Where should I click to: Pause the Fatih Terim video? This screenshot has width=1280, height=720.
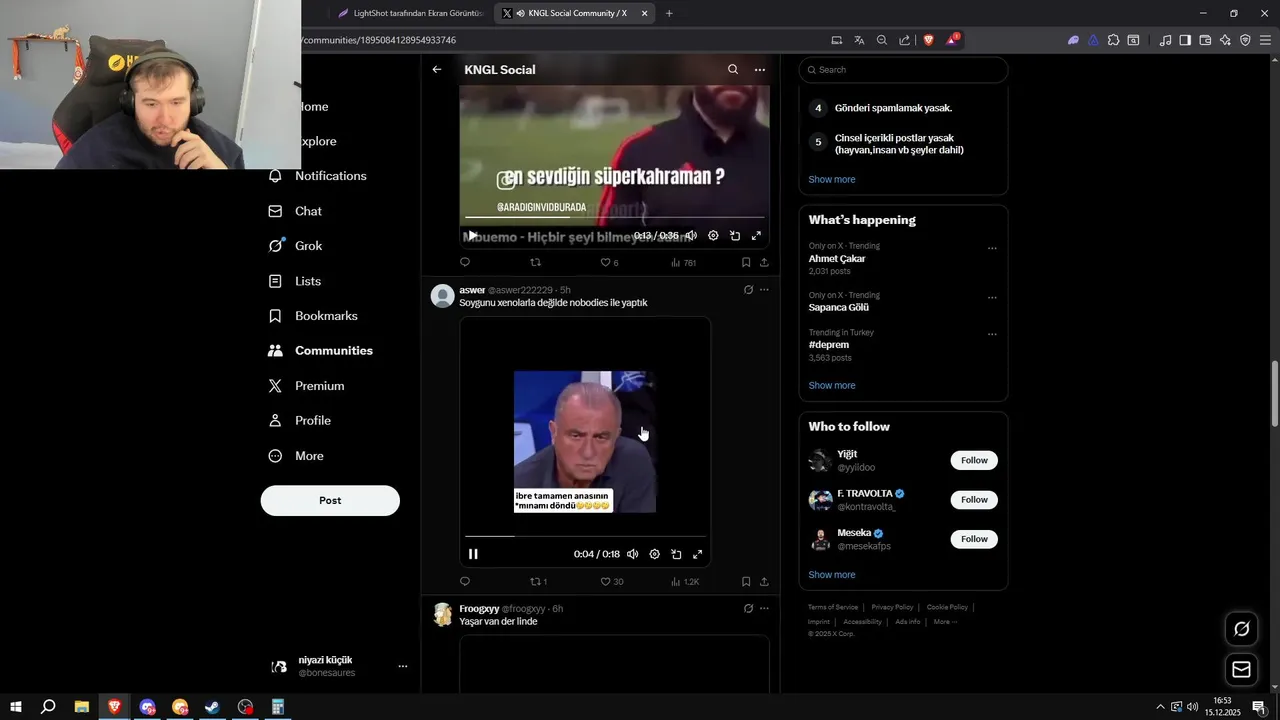[x=473, y=554]
